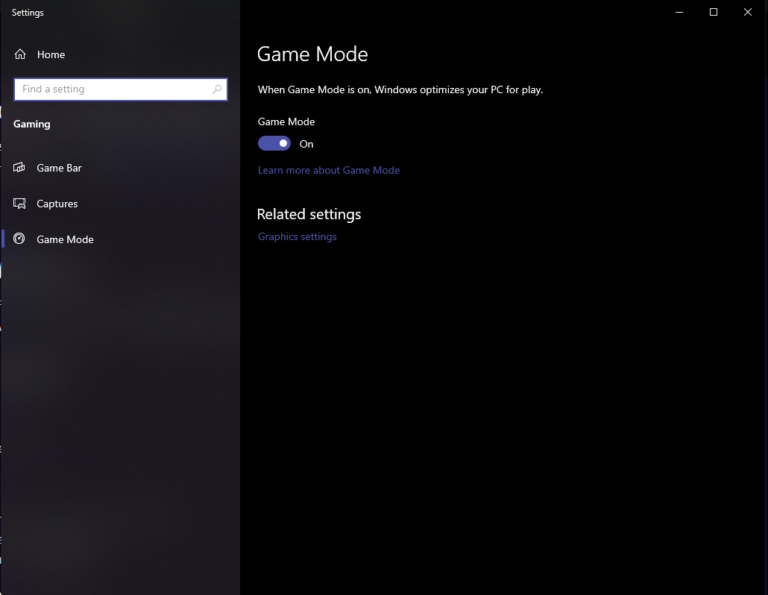
Task: Click the Settings window title text
Action: click(x=27, y=13)
